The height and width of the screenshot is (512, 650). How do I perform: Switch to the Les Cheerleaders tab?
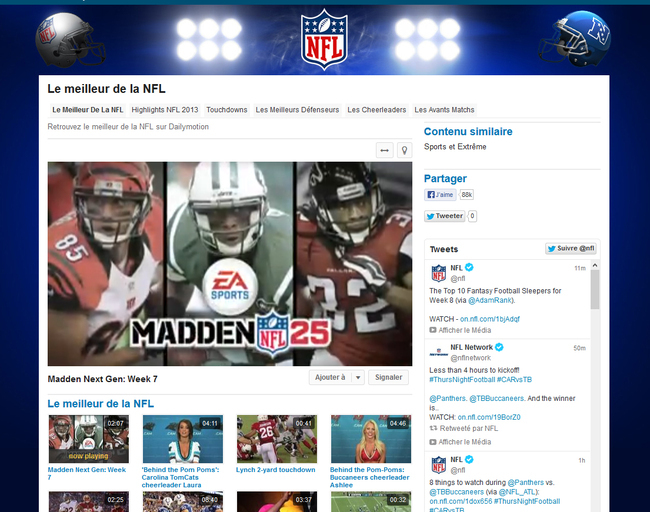(x=377, y=110)
